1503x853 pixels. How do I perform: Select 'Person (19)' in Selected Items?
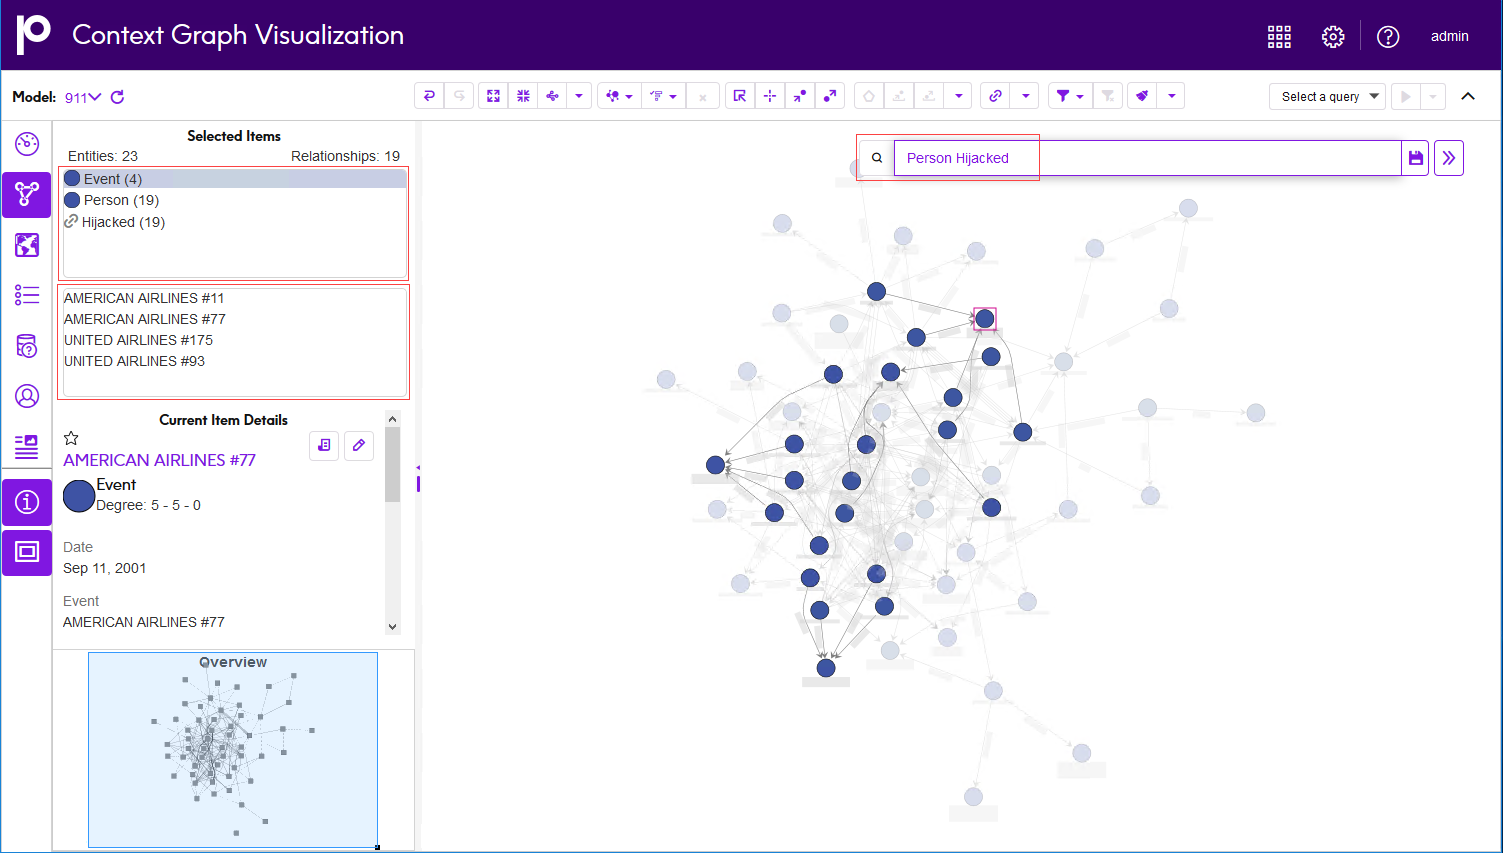pyautogui.click(x=235, y=200)
